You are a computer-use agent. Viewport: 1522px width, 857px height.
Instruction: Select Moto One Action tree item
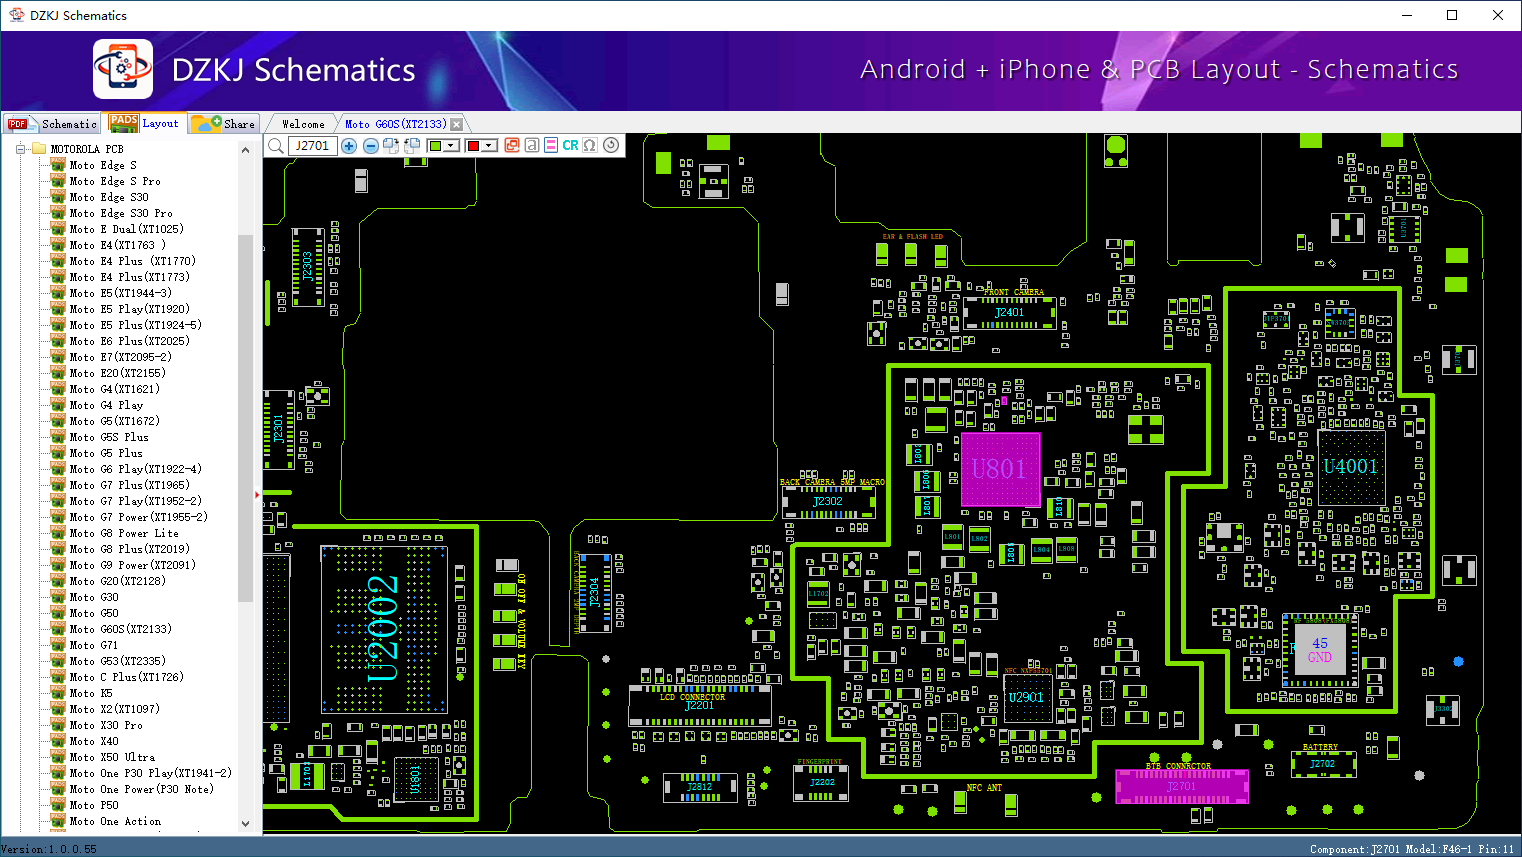coord(115,821)
